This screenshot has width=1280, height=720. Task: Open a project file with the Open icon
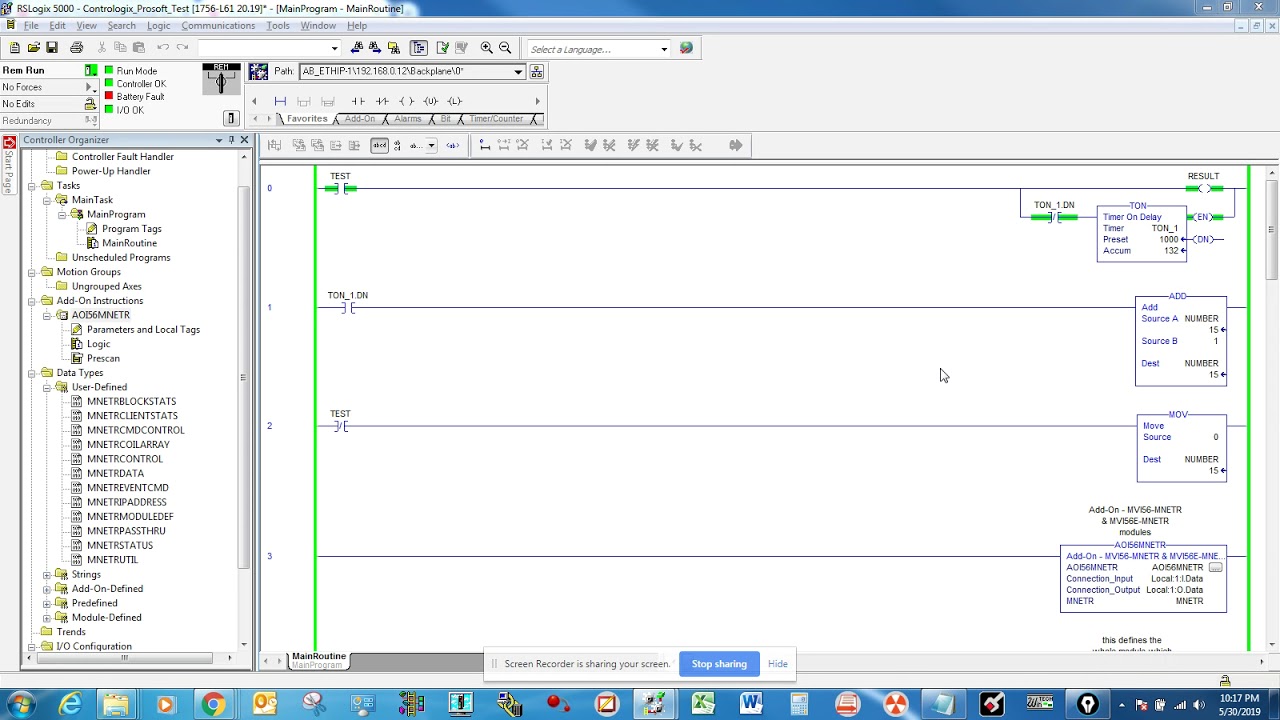pos(33,48)
